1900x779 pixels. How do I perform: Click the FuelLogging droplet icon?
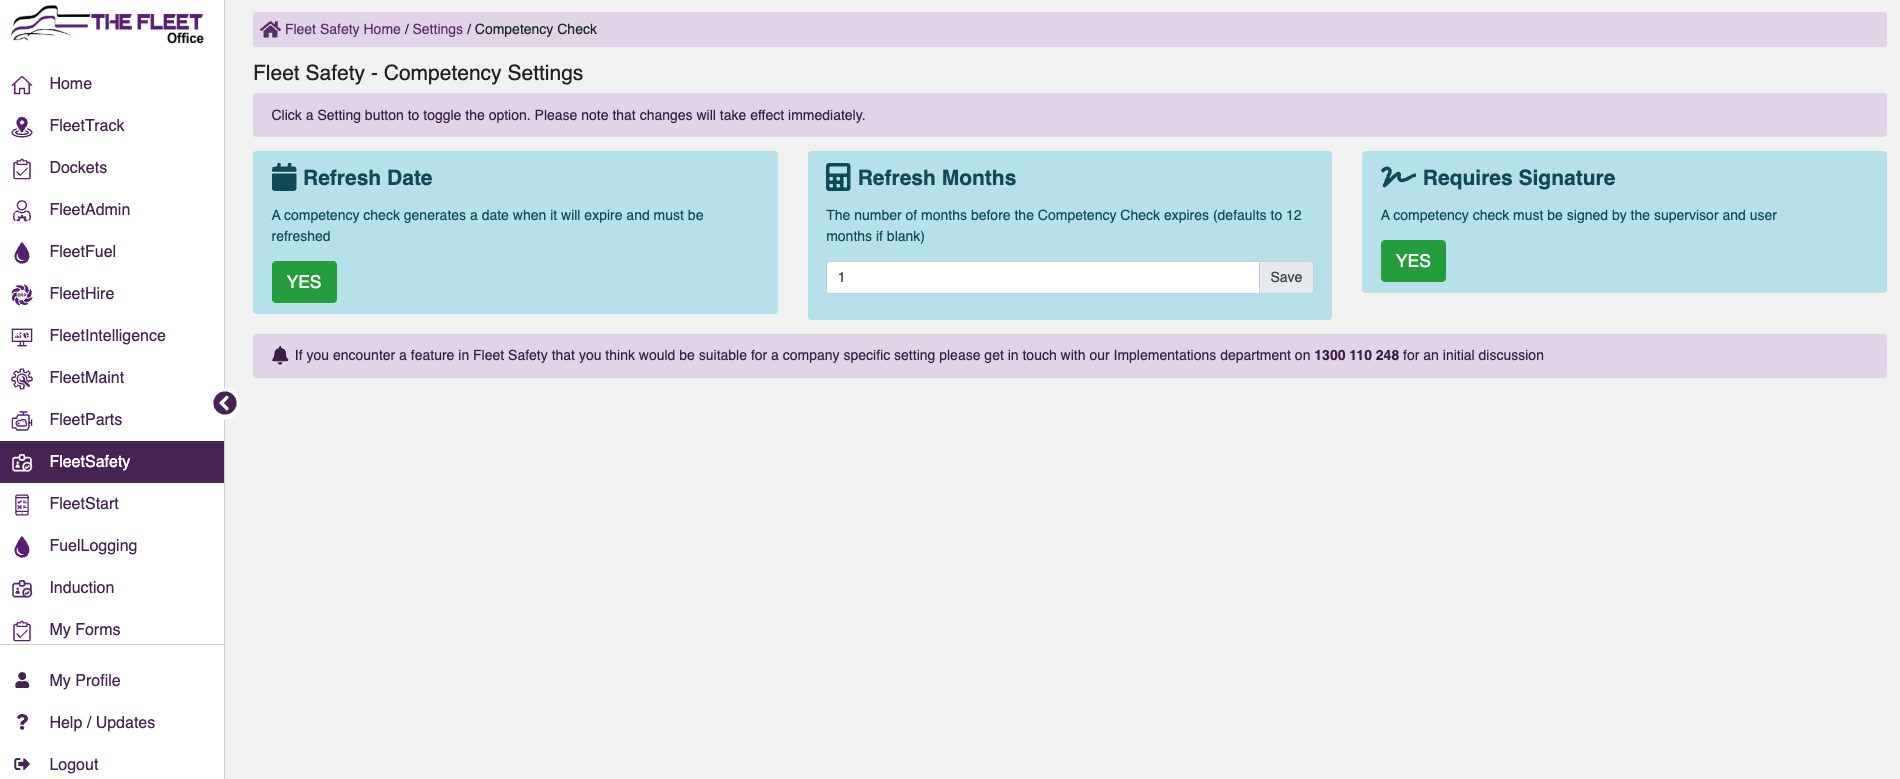tap(22, 547)
